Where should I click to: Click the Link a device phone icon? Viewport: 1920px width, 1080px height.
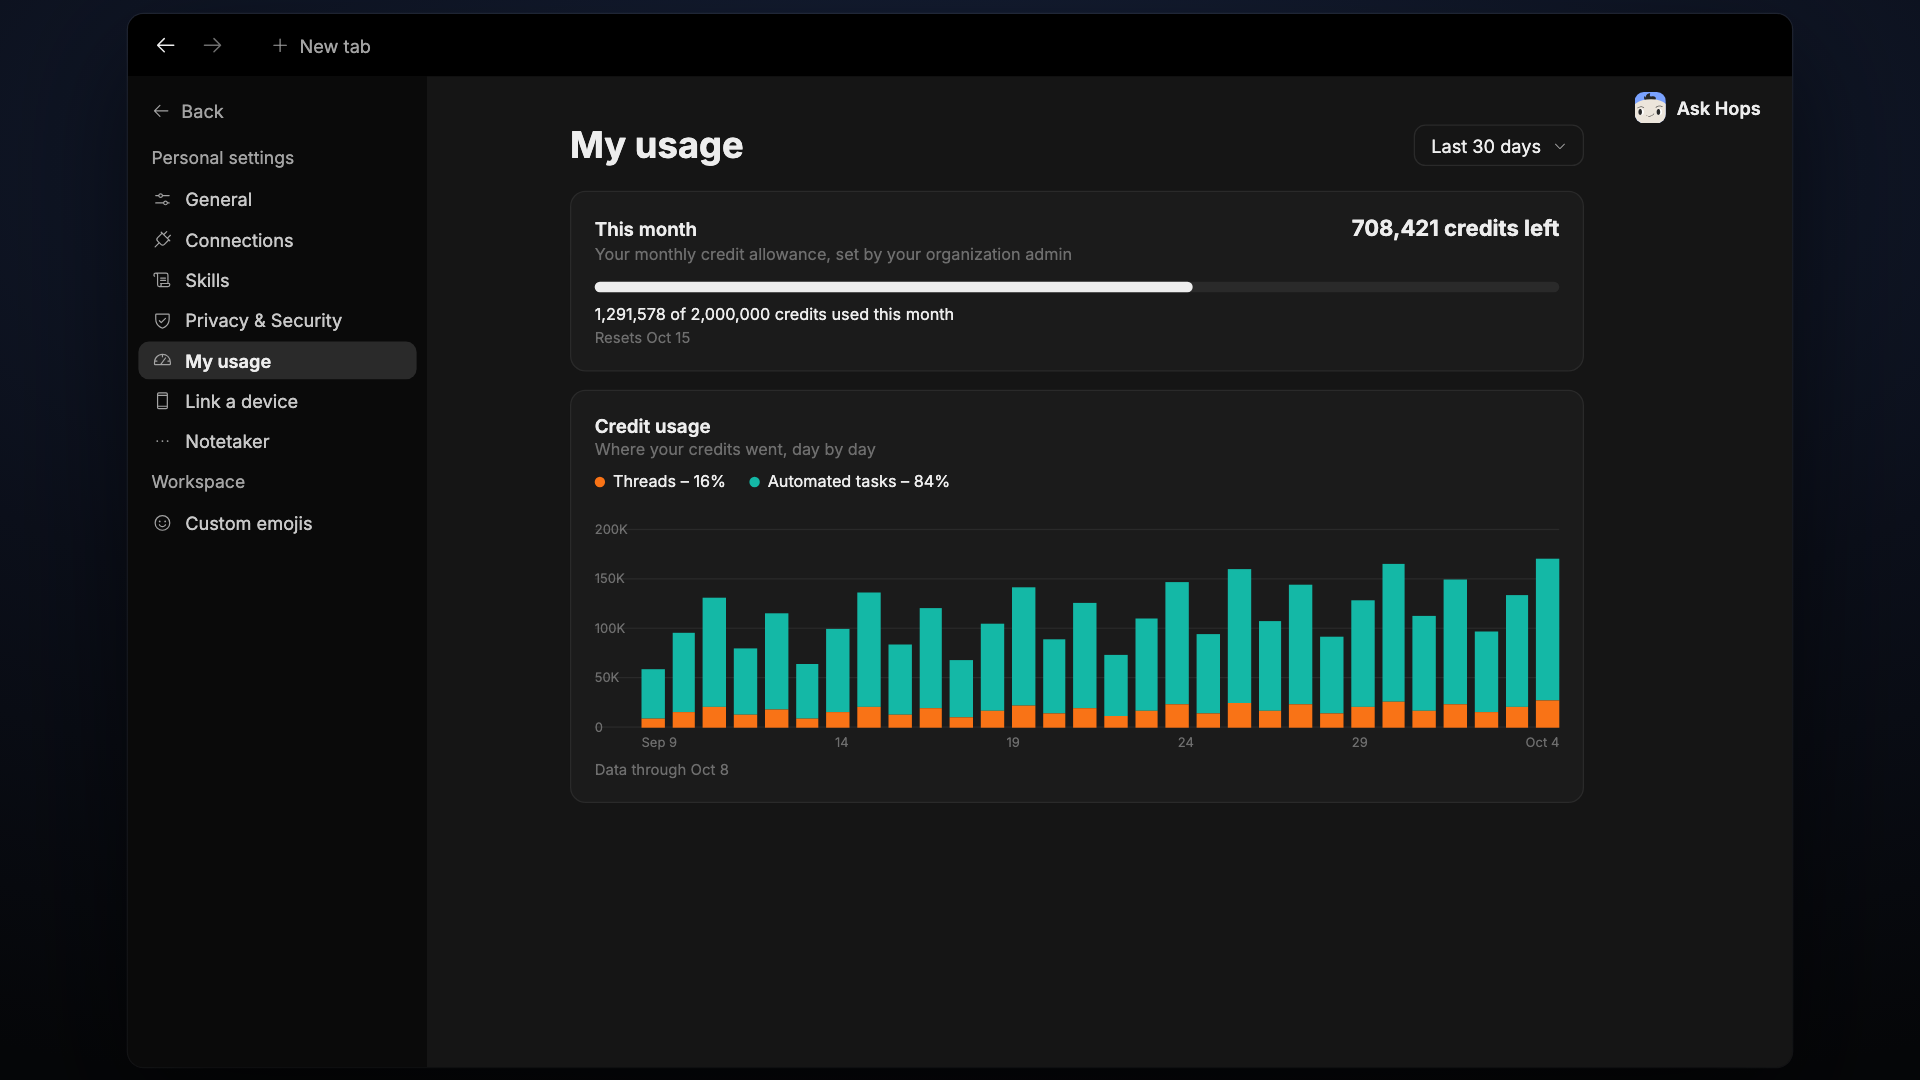tap(162, 401)
